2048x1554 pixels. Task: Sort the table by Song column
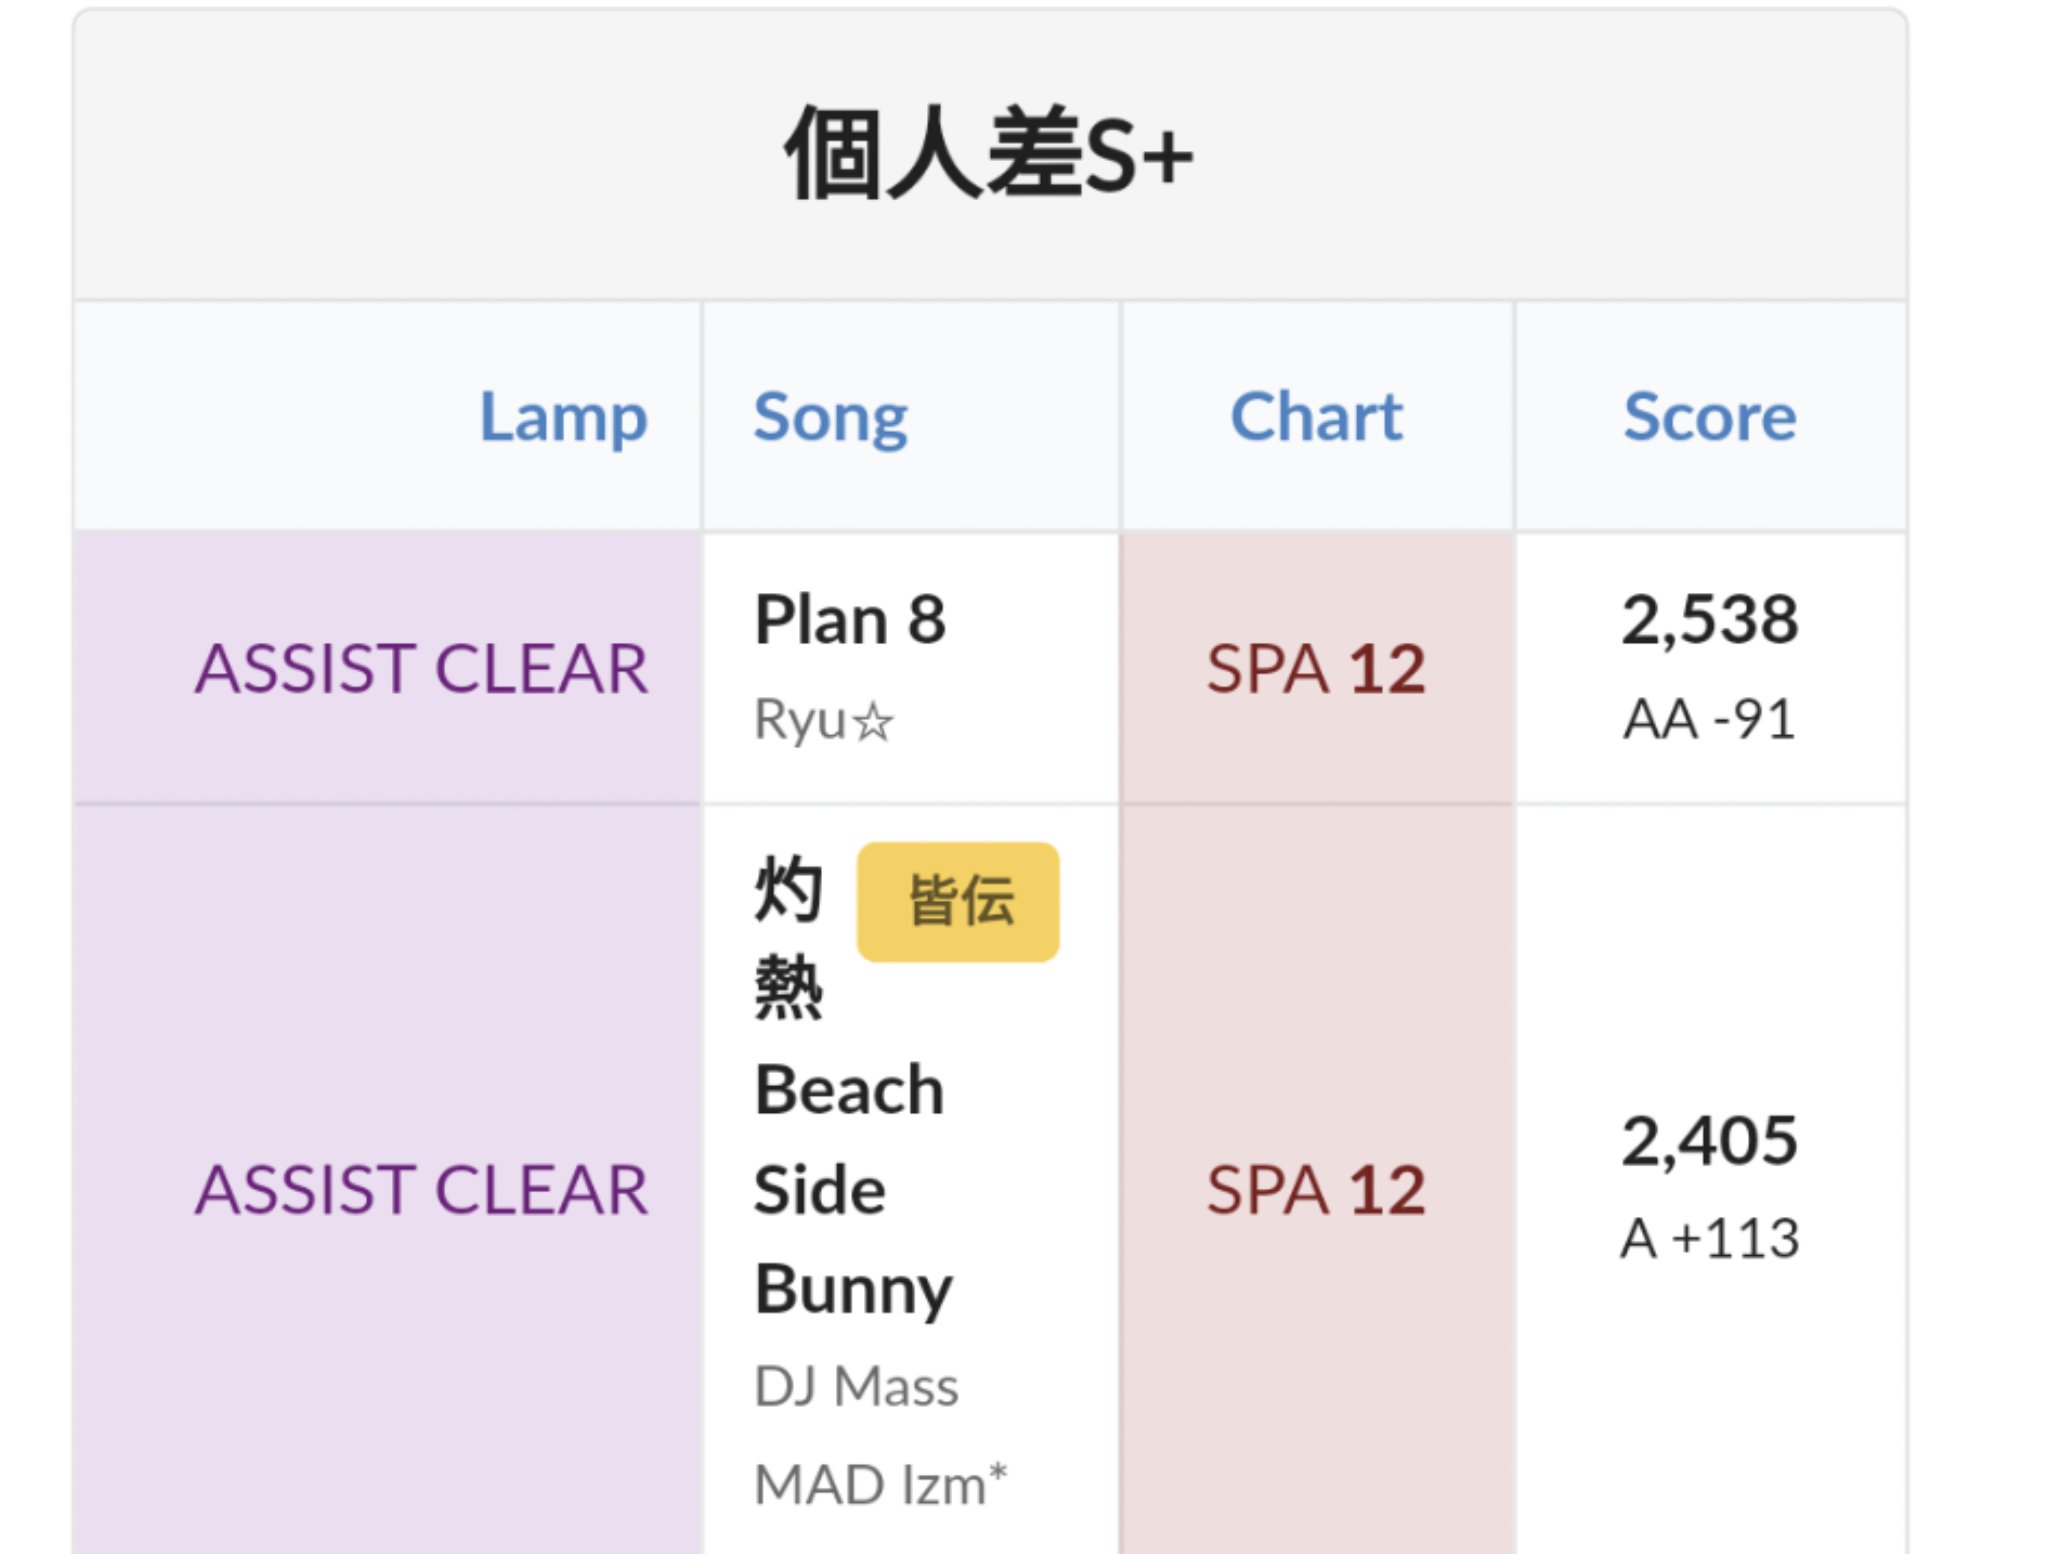tap(830, 416)
